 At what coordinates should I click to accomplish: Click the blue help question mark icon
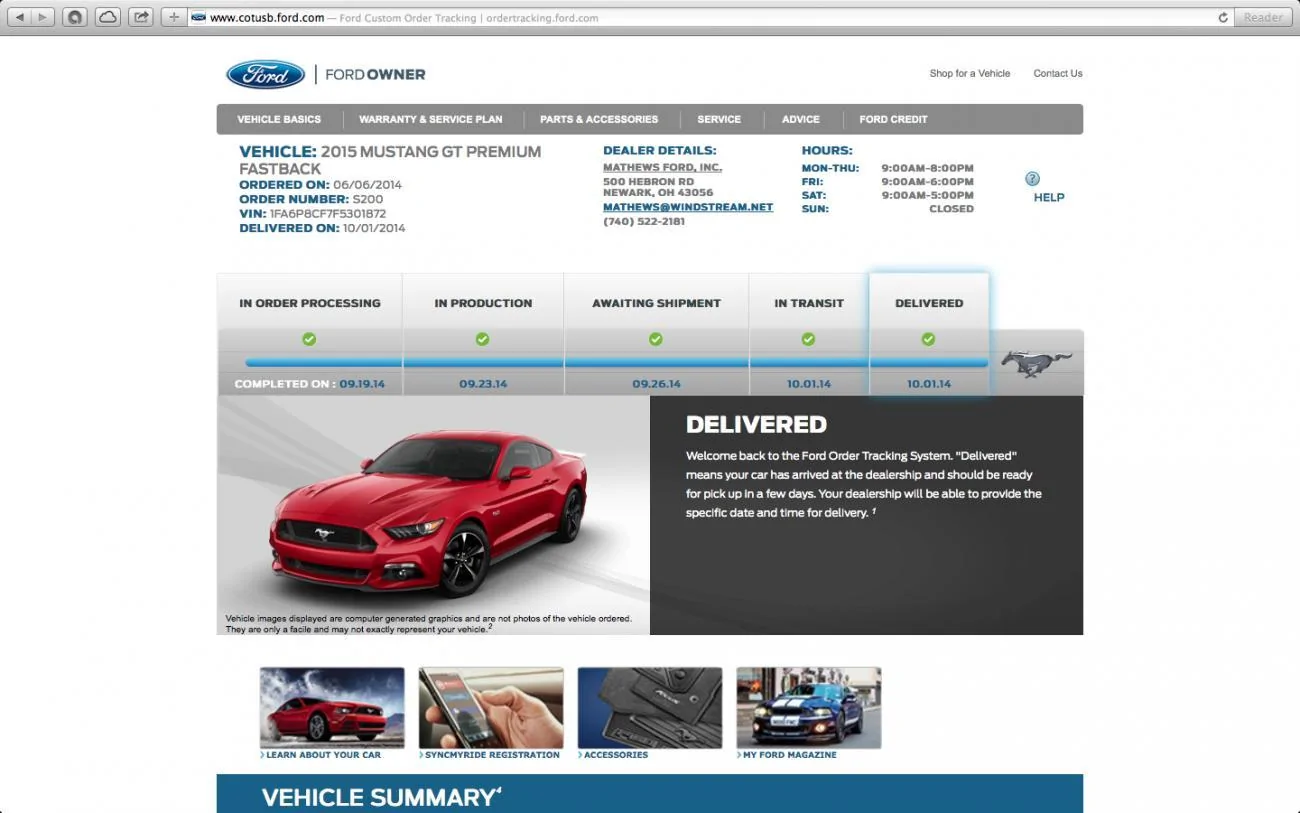1032,179
